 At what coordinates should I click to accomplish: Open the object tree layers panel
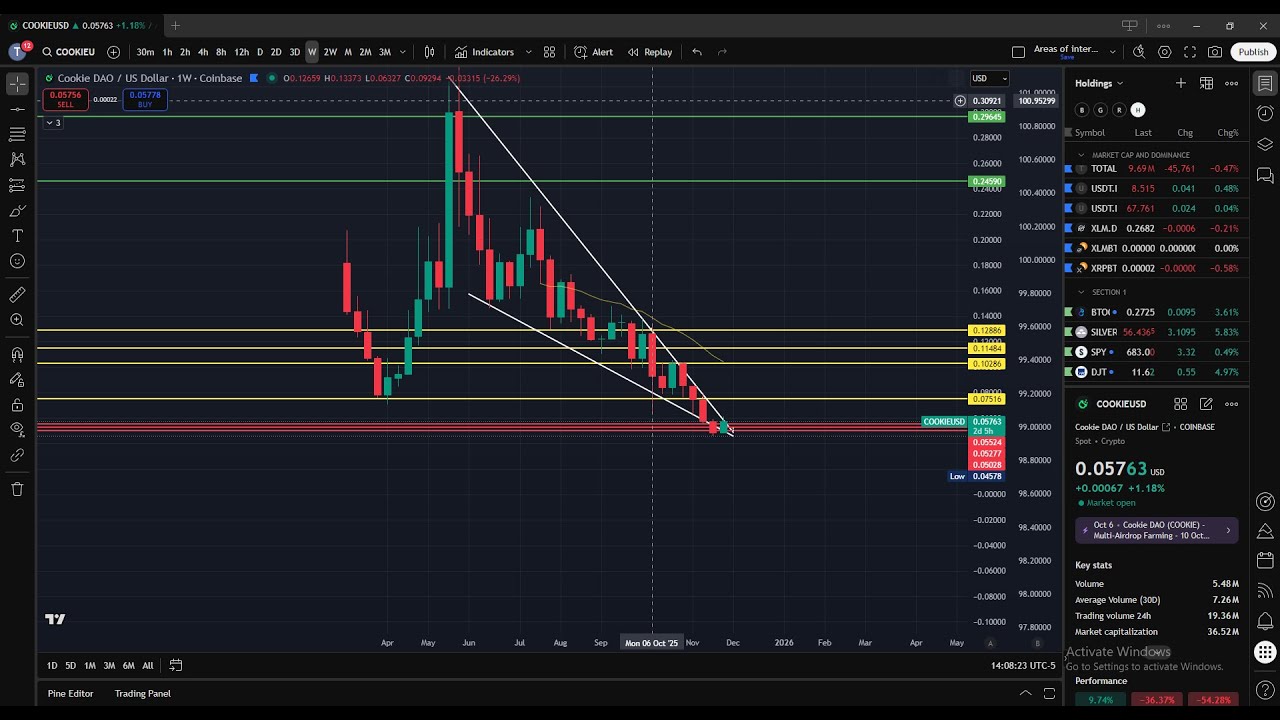(1265, 145)
